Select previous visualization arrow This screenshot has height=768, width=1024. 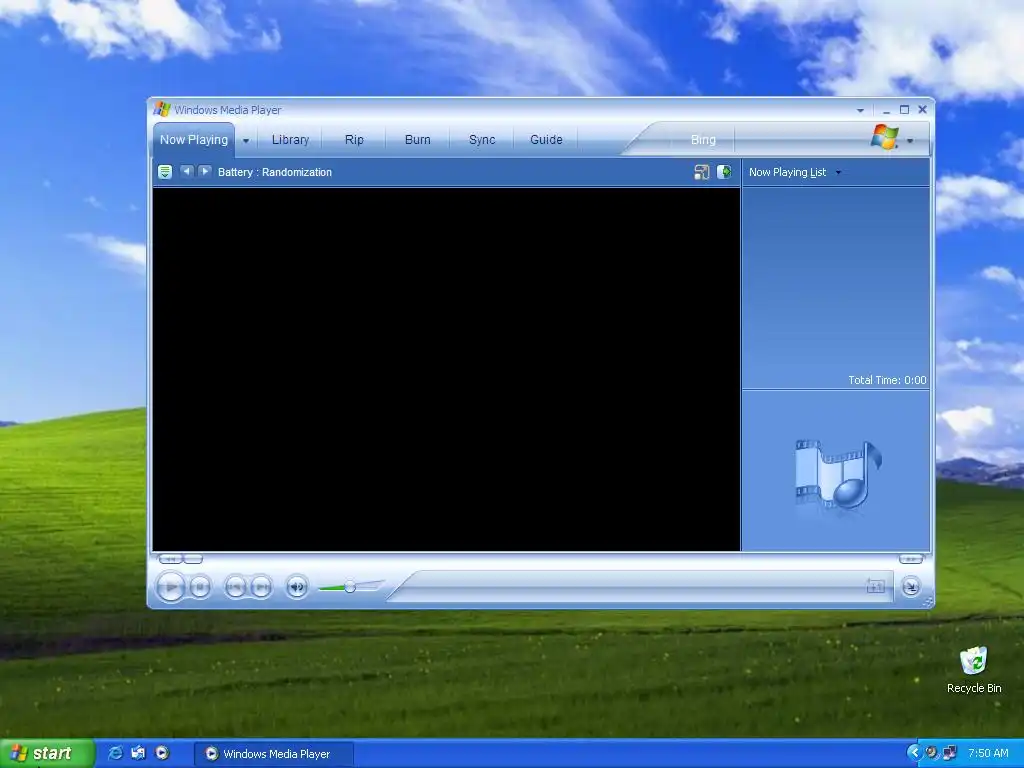(x=187, y=171)
